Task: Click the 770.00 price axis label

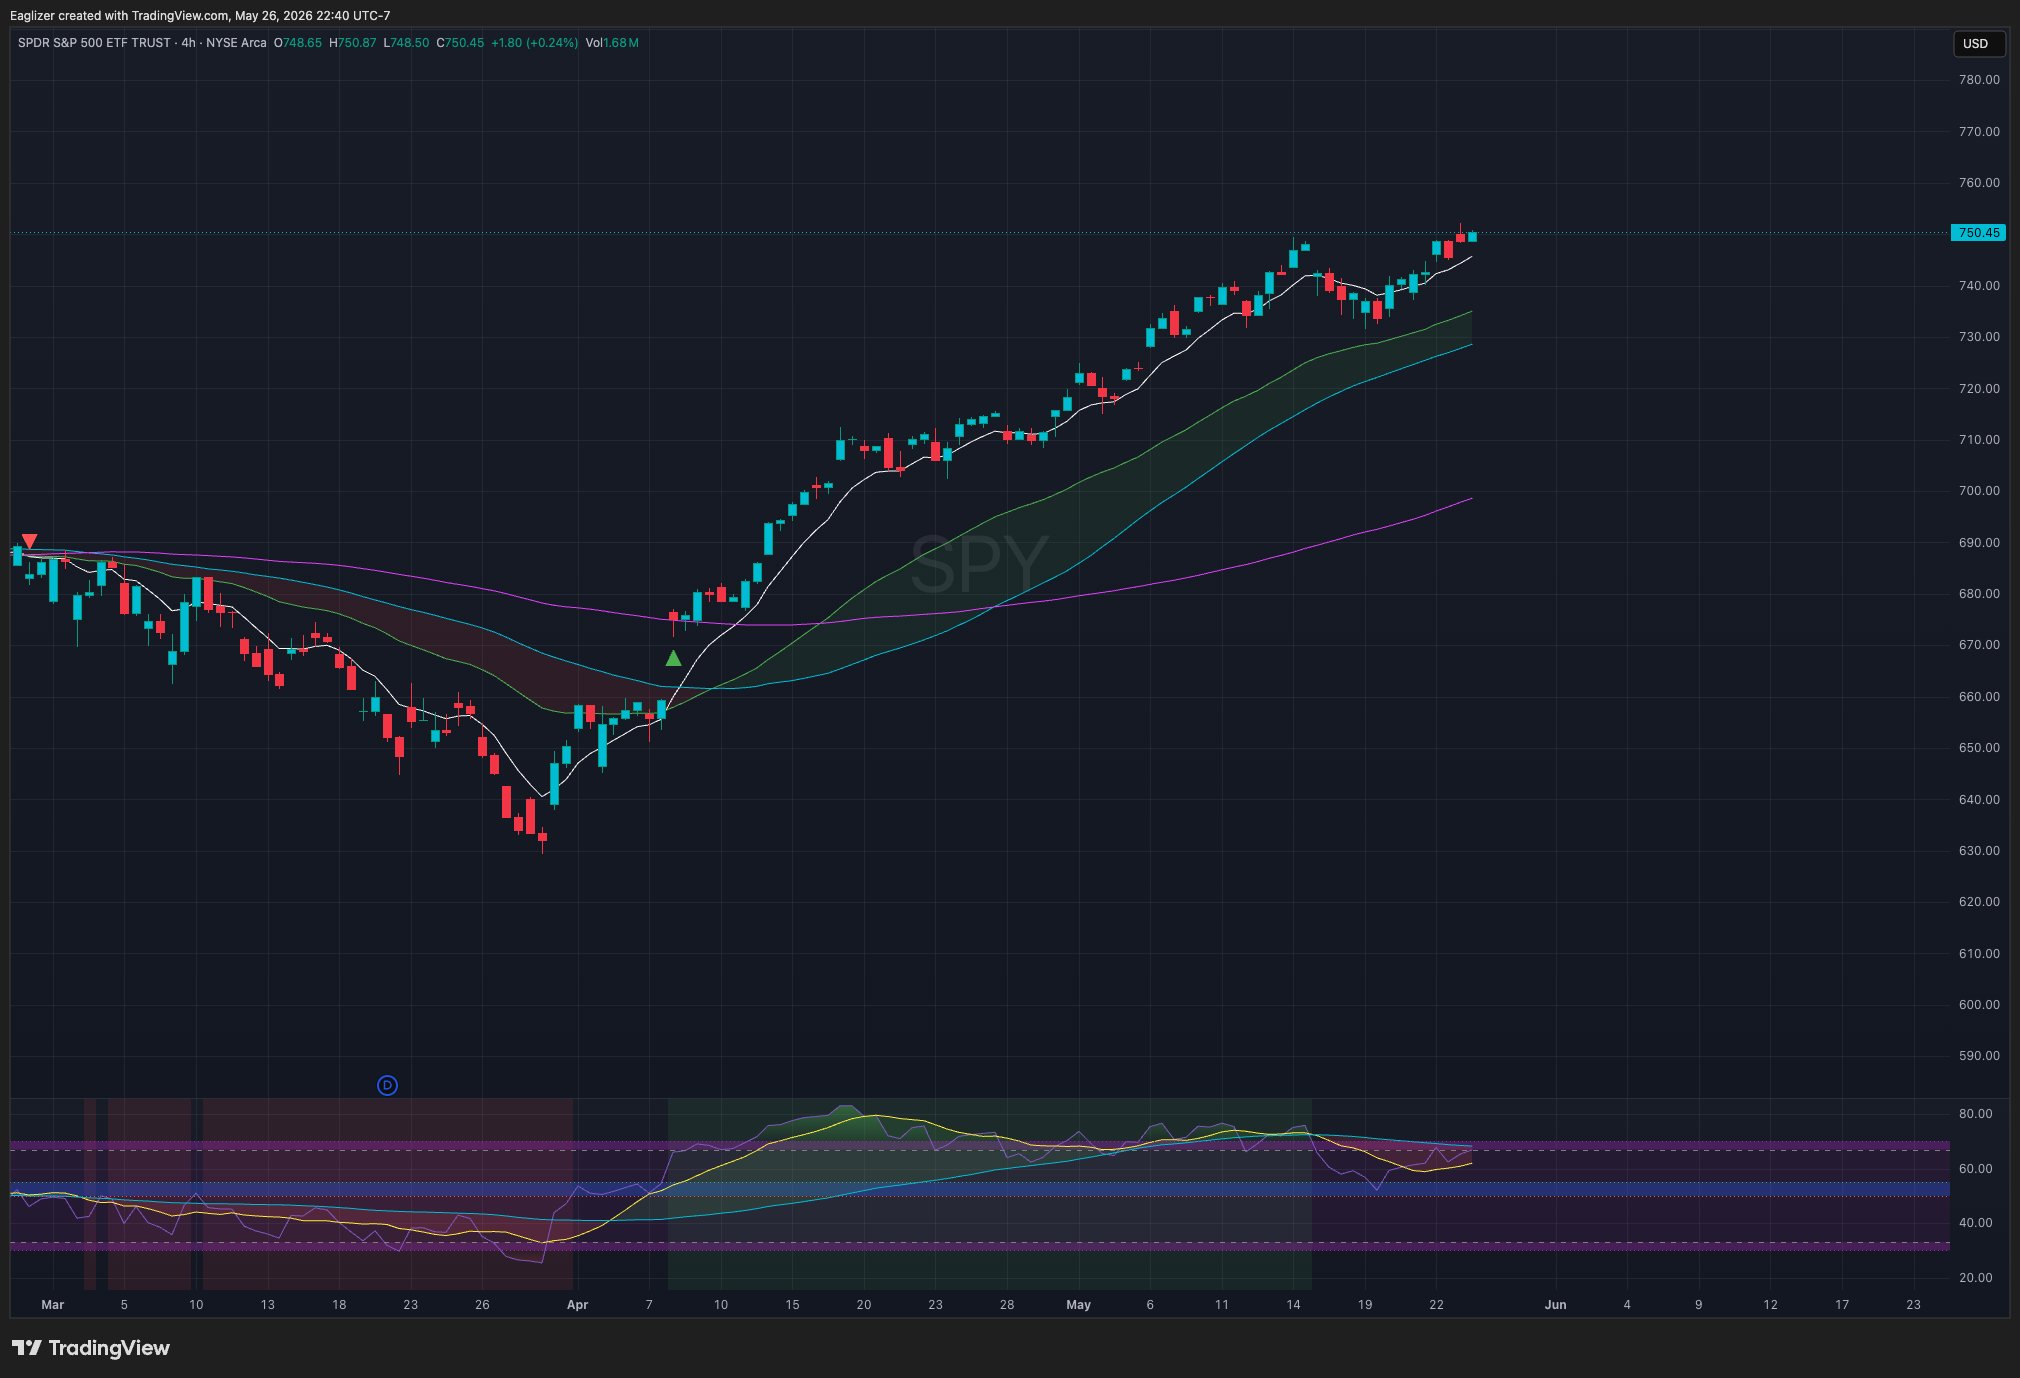Action: [1979, 131]
